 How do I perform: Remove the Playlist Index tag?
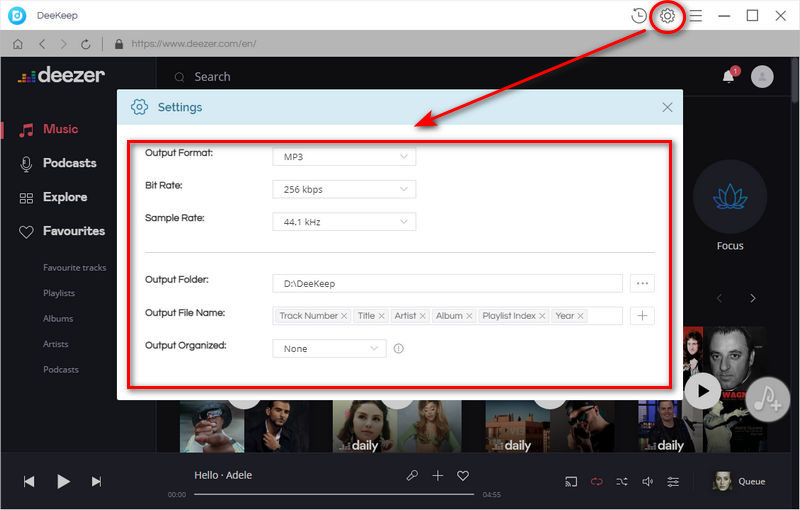[x=542, y=316]
